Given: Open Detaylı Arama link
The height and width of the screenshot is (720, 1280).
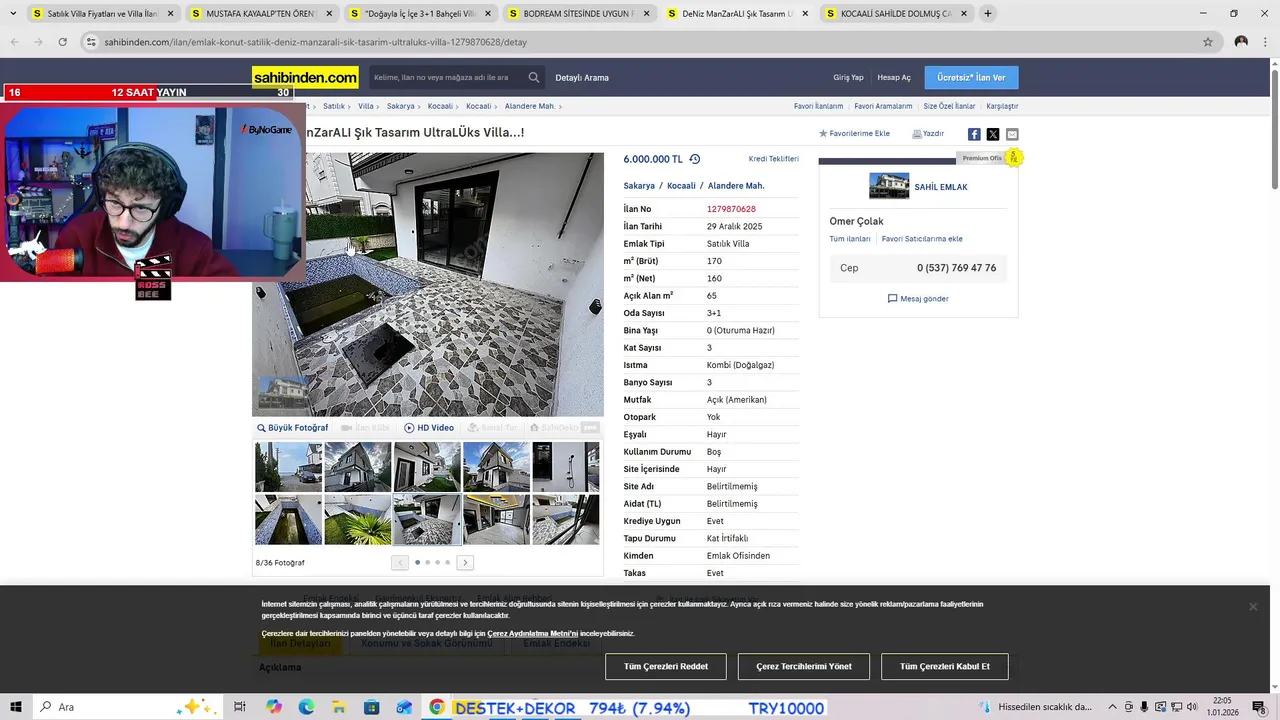Looking at the screenshot, I should click(x=582, y=77).
